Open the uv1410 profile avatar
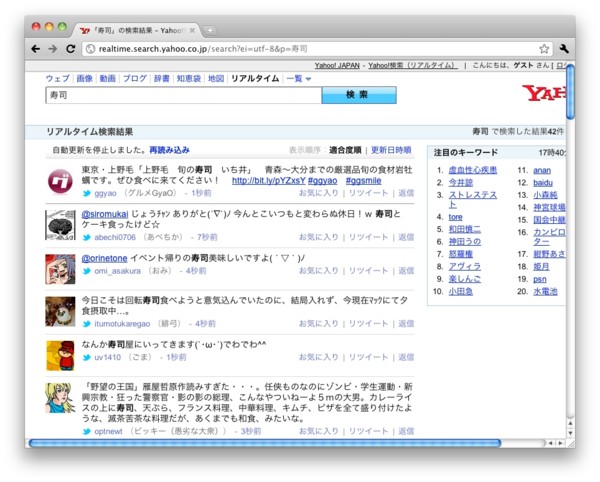Screen dimensions: 600x482 (60, 356)
